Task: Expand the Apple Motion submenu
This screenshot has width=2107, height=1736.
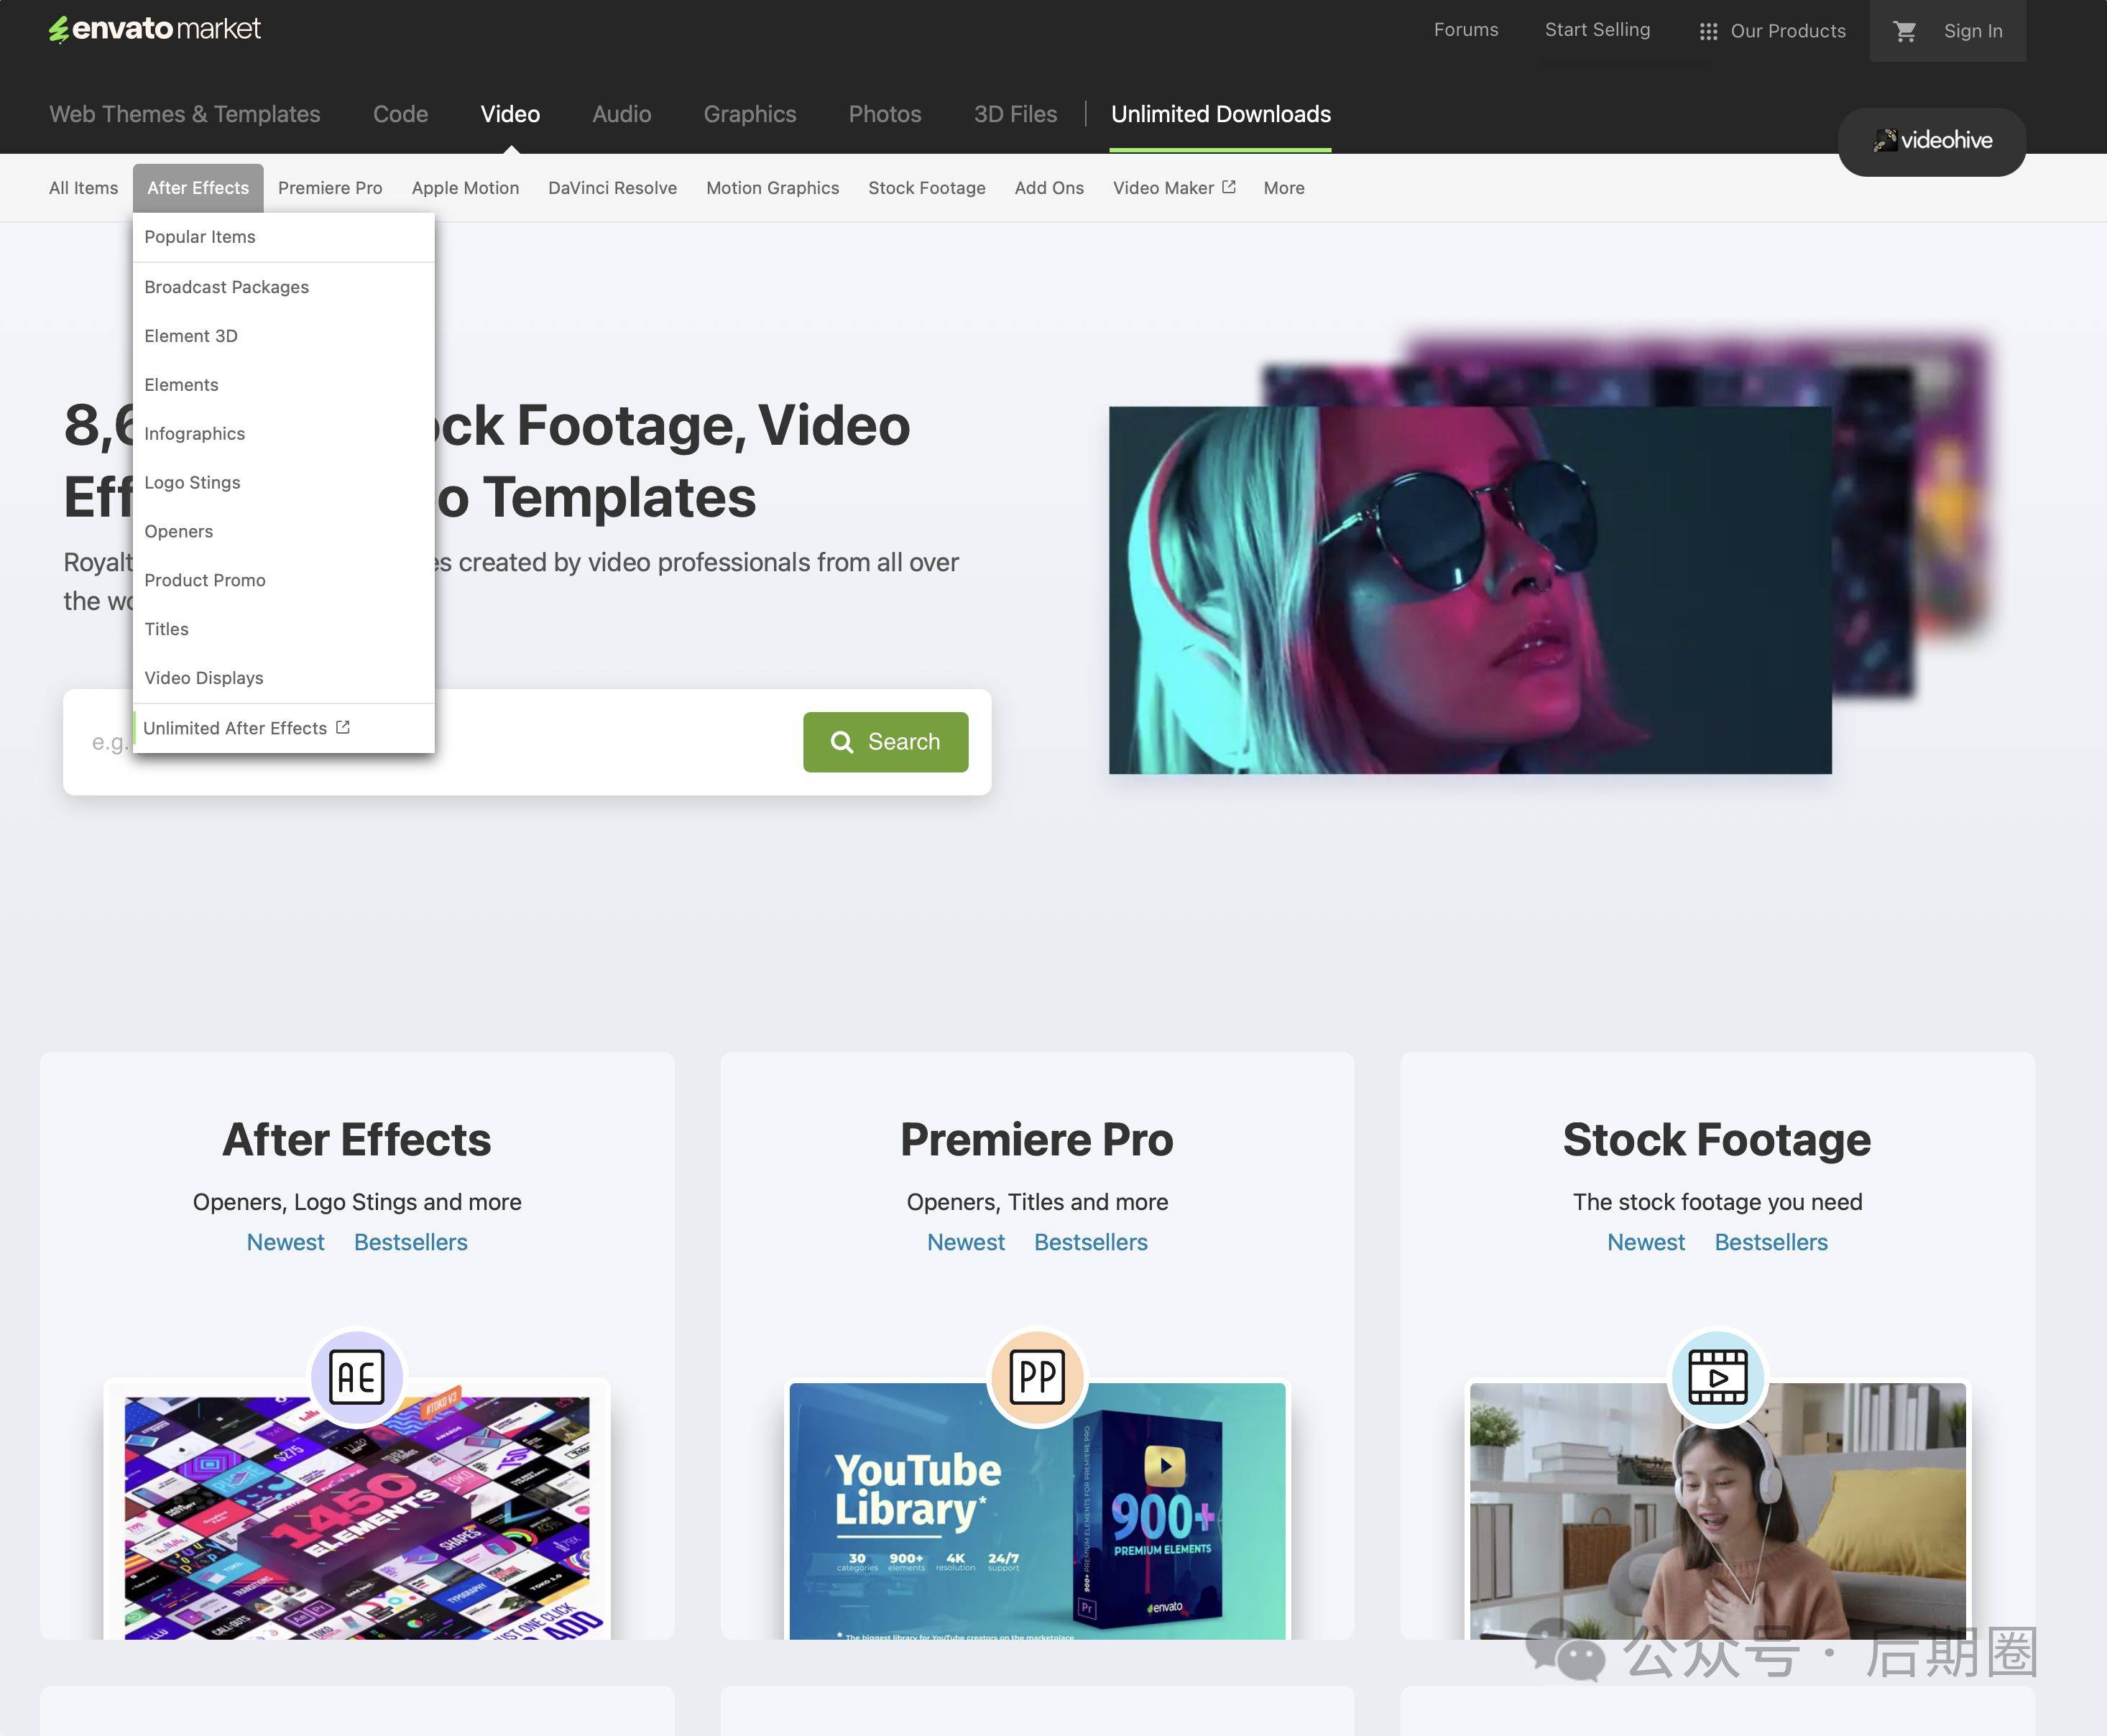Action: tap(465, 188)
